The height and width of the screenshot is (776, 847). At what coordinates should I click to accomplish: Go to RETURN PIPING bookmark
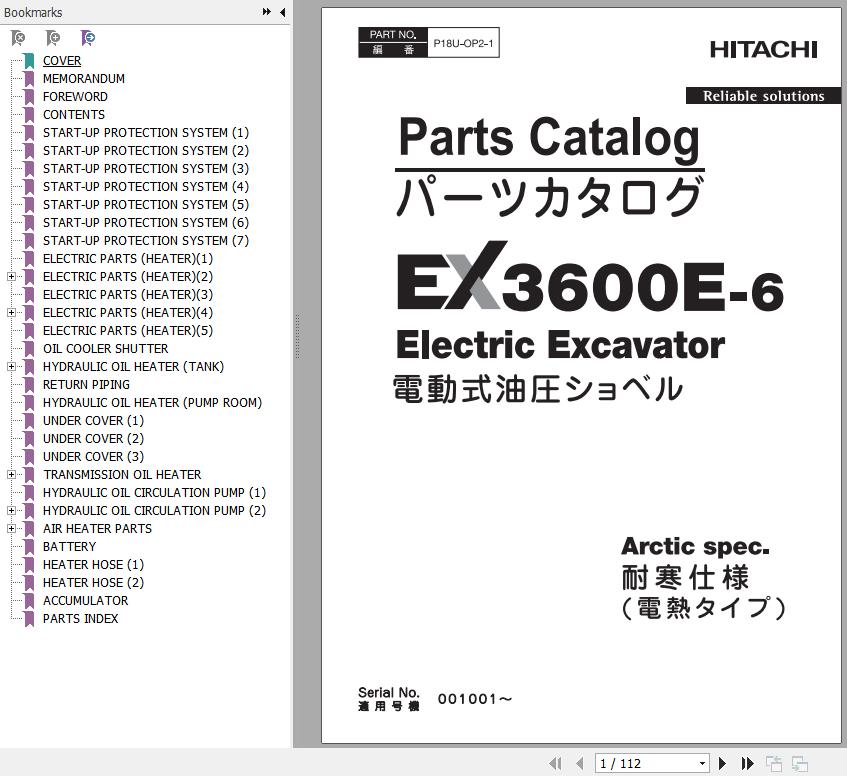point(86,384)
